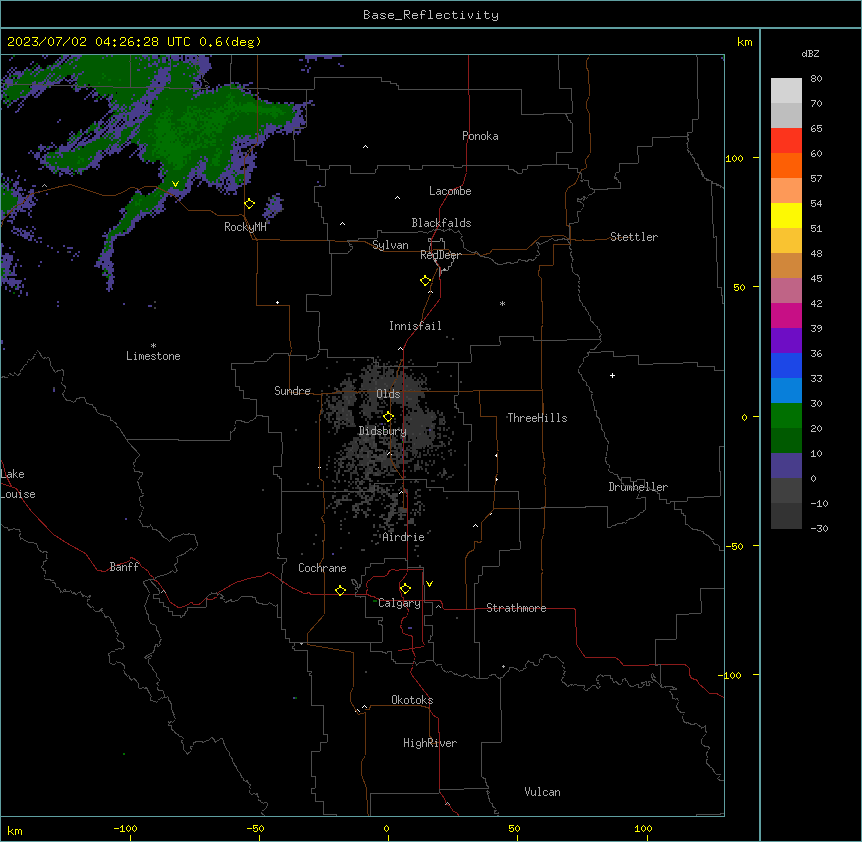
Task: Click the slate 10-0 dBZ swatch
Action: tap(786, 466)
